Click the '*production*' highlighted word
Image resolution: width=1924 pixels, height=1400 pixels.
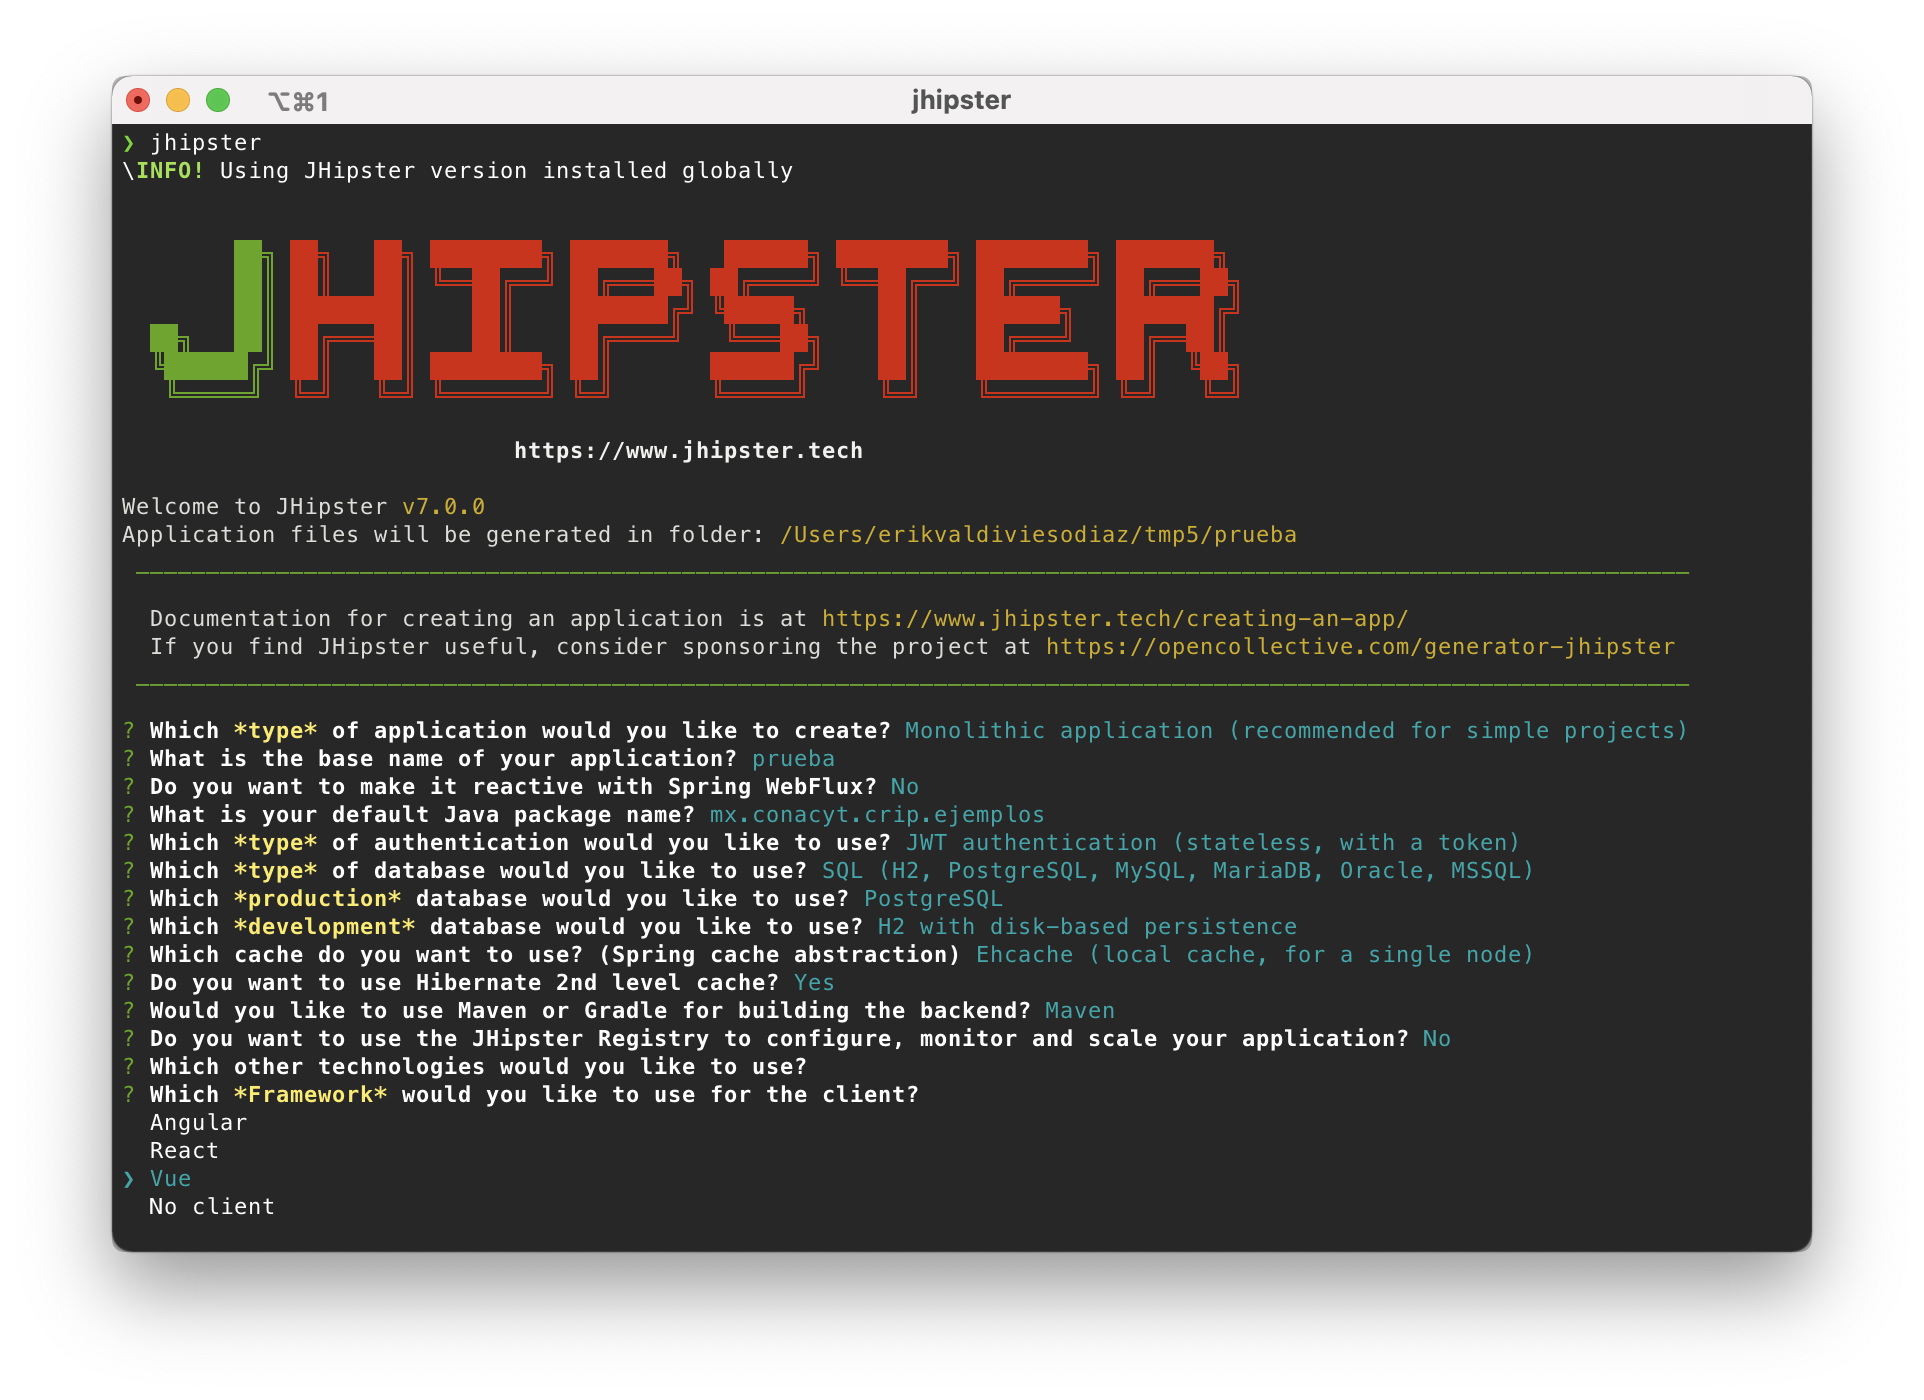click(317, 899)
